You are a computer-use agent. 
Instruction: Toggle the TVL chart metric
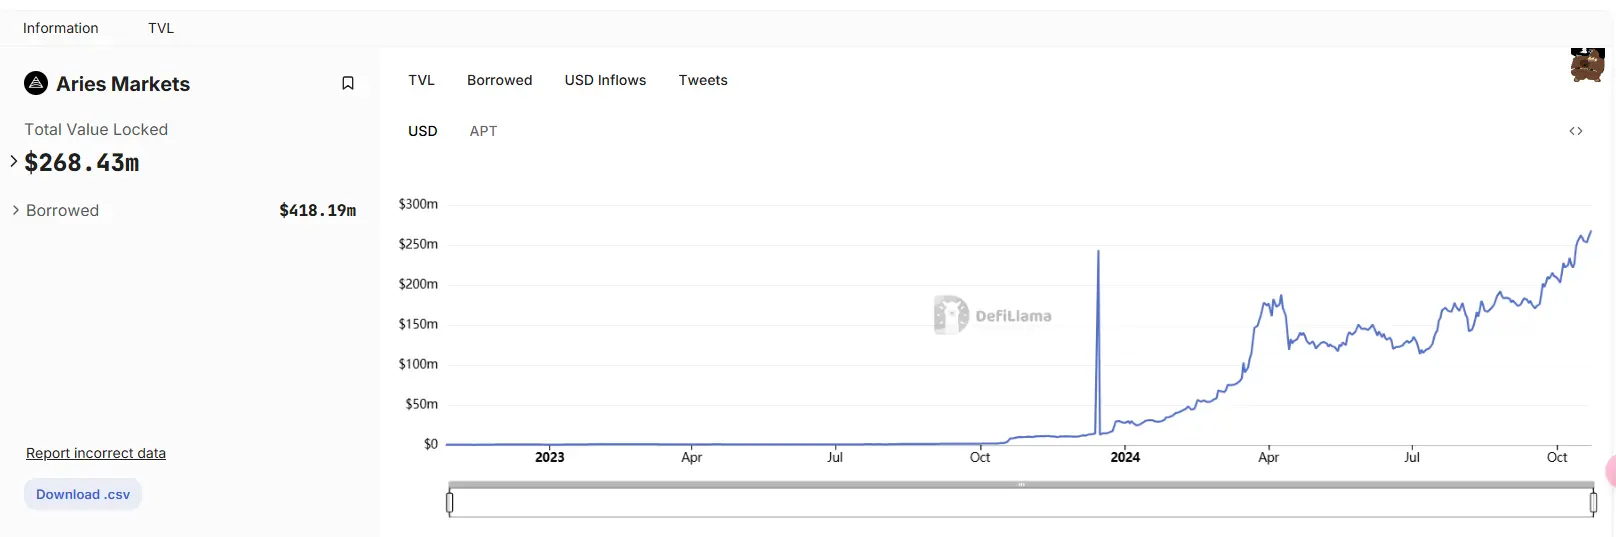[421, 80]
